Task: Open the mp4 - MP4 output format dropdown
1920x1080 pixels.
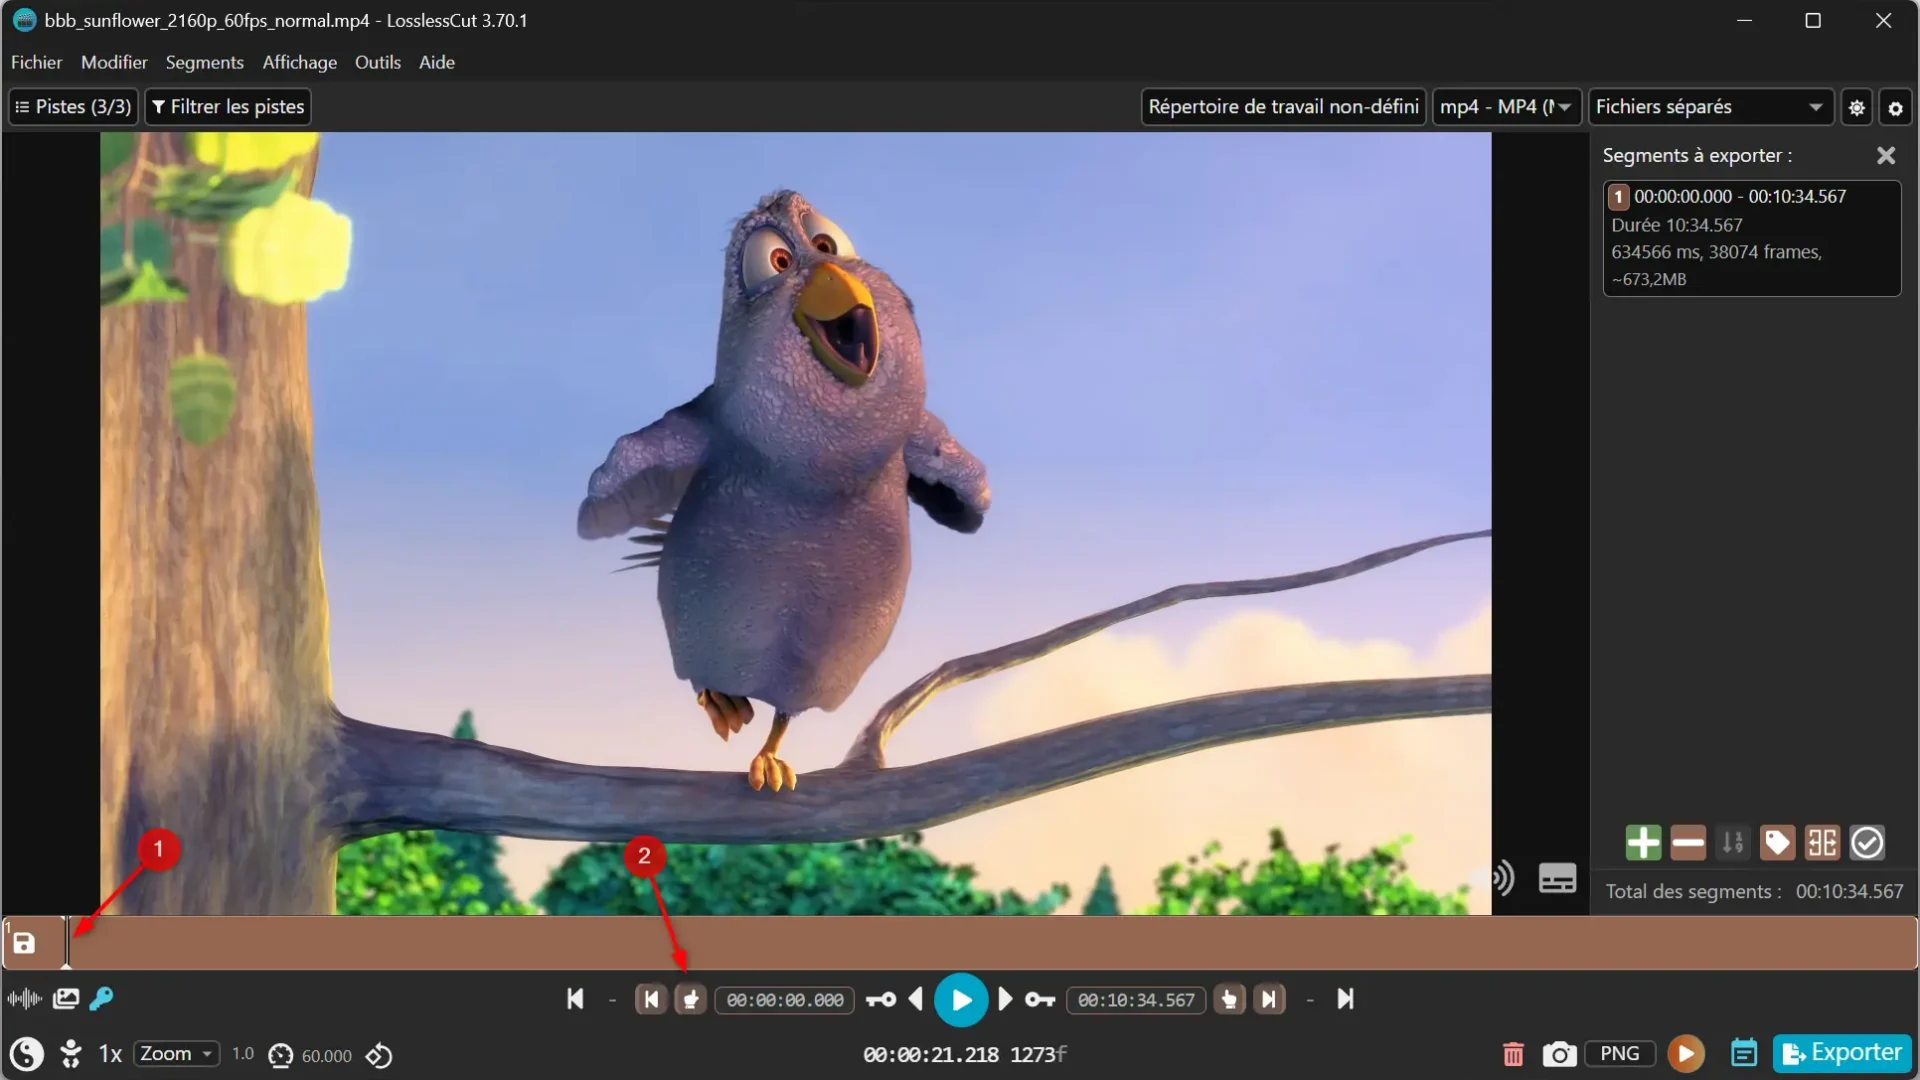Action: tap(1507, 107)
